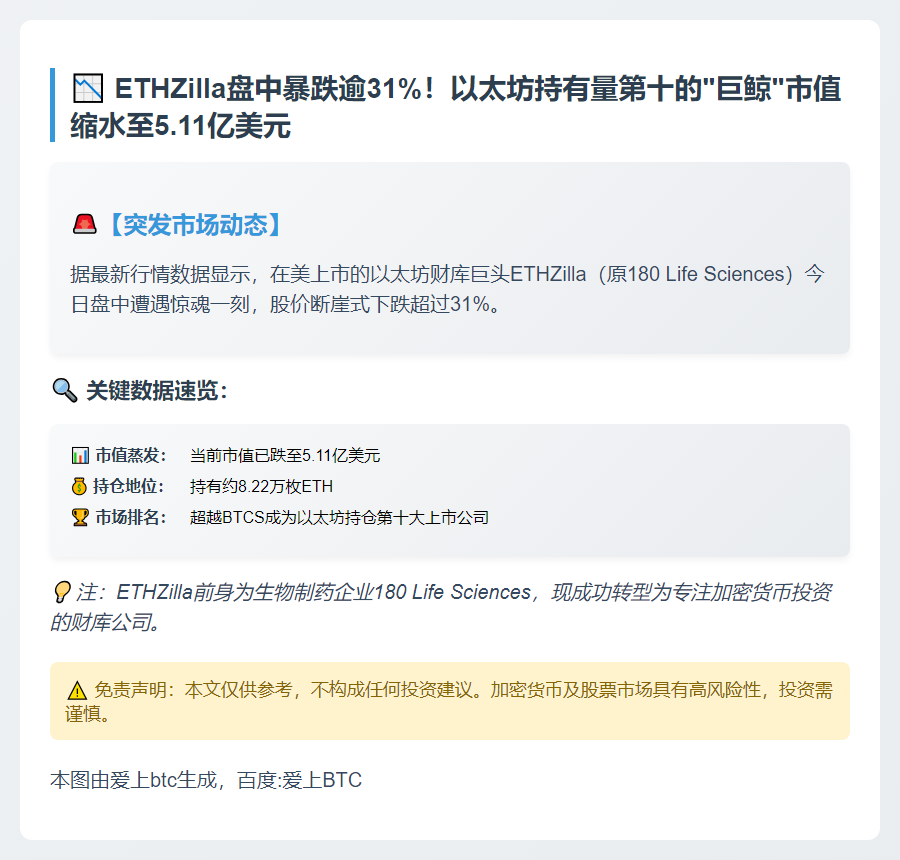Click the trophy icon beside 市场排名
The image size is (900, 860).
[x=80, y=518]
